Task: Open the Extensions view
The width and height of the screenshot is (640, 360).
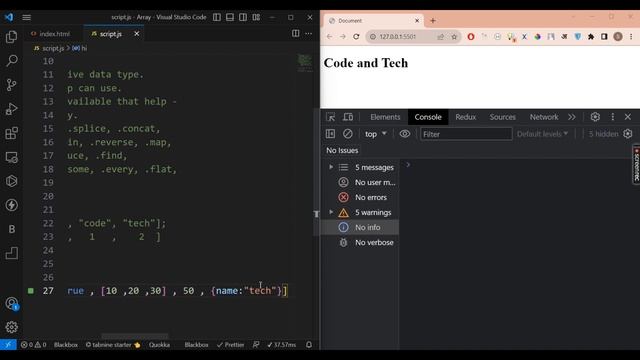Action: click(11, 133)
